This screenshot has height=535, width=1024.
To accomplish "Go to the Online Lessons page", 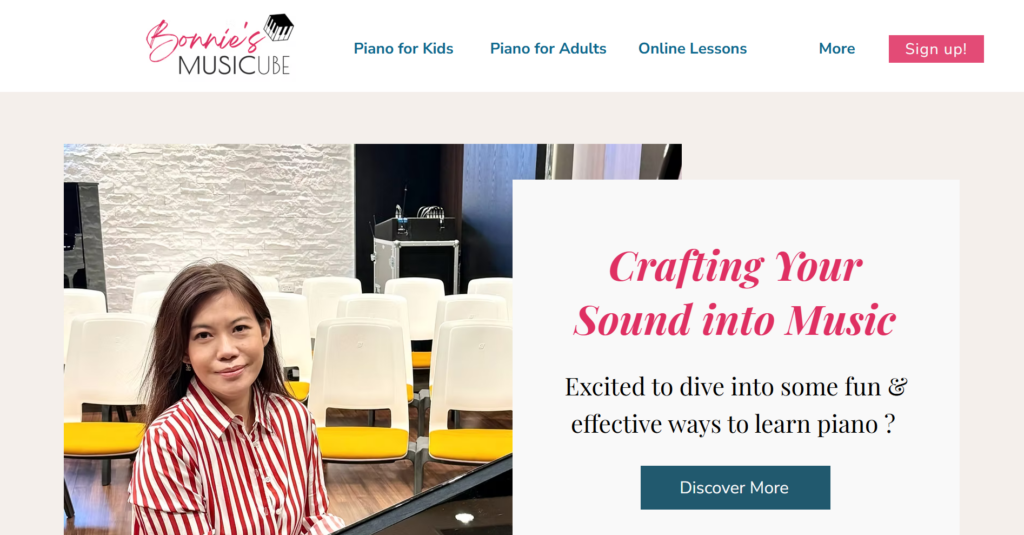I will click(x=692, y=48).
